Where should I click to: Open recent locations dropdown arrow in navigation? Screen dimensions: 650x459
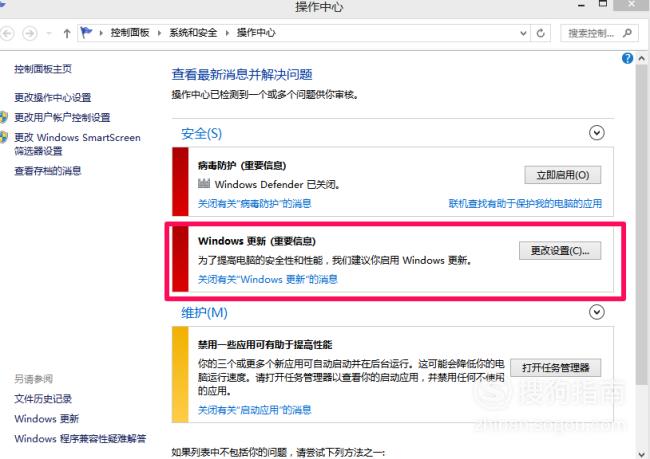[x=49, y=33]
